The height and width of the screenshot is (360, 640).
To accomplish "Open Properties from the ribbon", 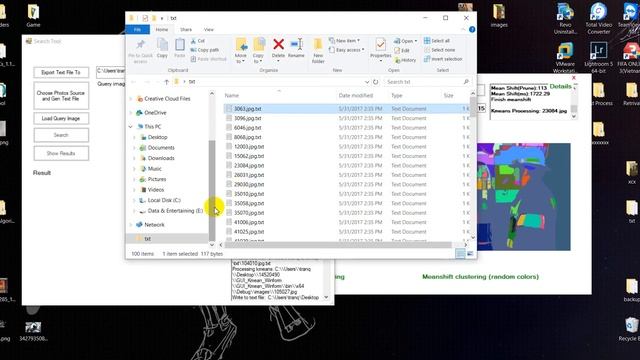I will pyautogui.click(x=380, y=50).
